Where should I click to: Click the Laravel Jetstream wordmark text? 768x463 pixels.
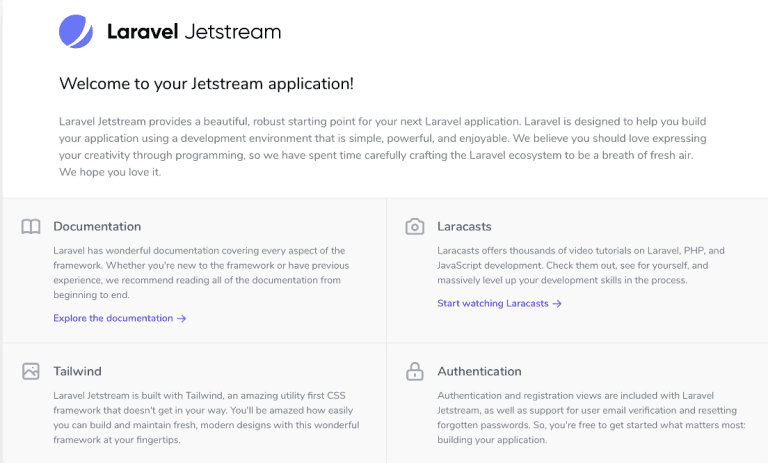click(x=194, y=32)
